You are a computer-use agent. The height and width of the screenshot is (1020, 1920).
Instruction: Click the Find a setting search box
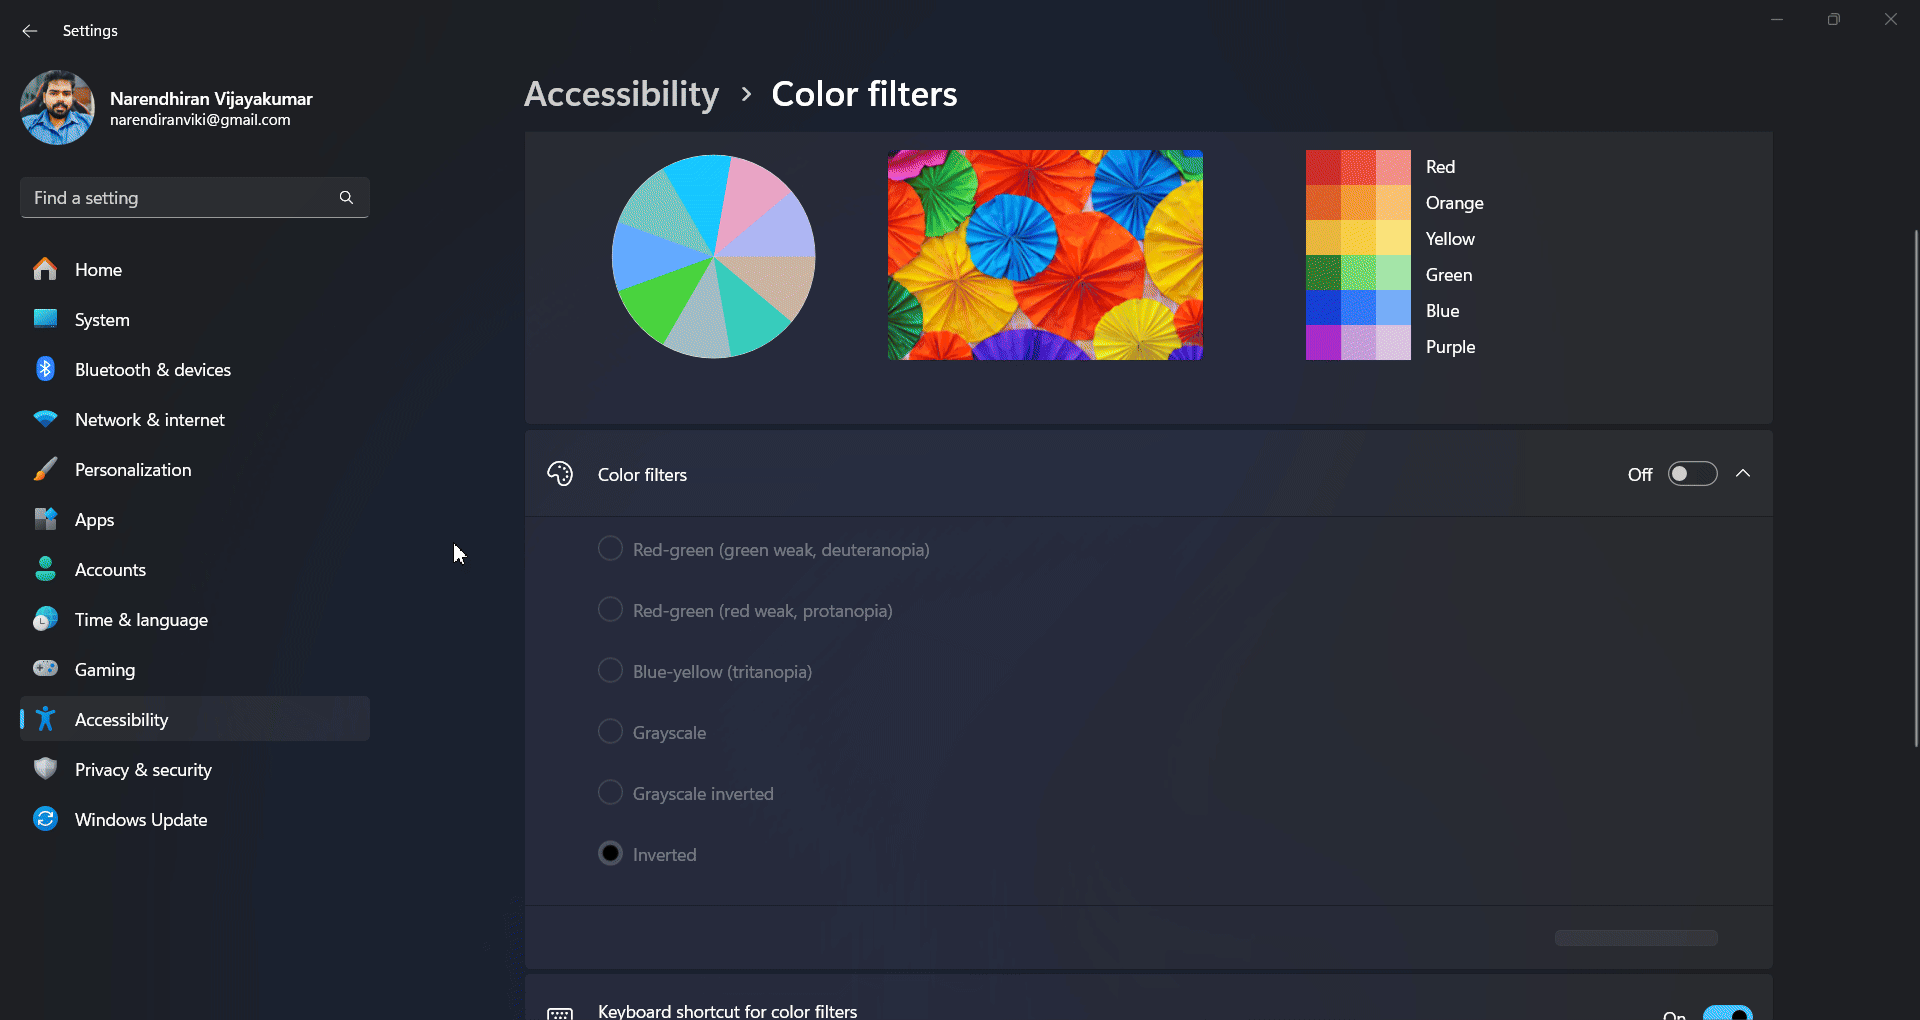[195, 198]
